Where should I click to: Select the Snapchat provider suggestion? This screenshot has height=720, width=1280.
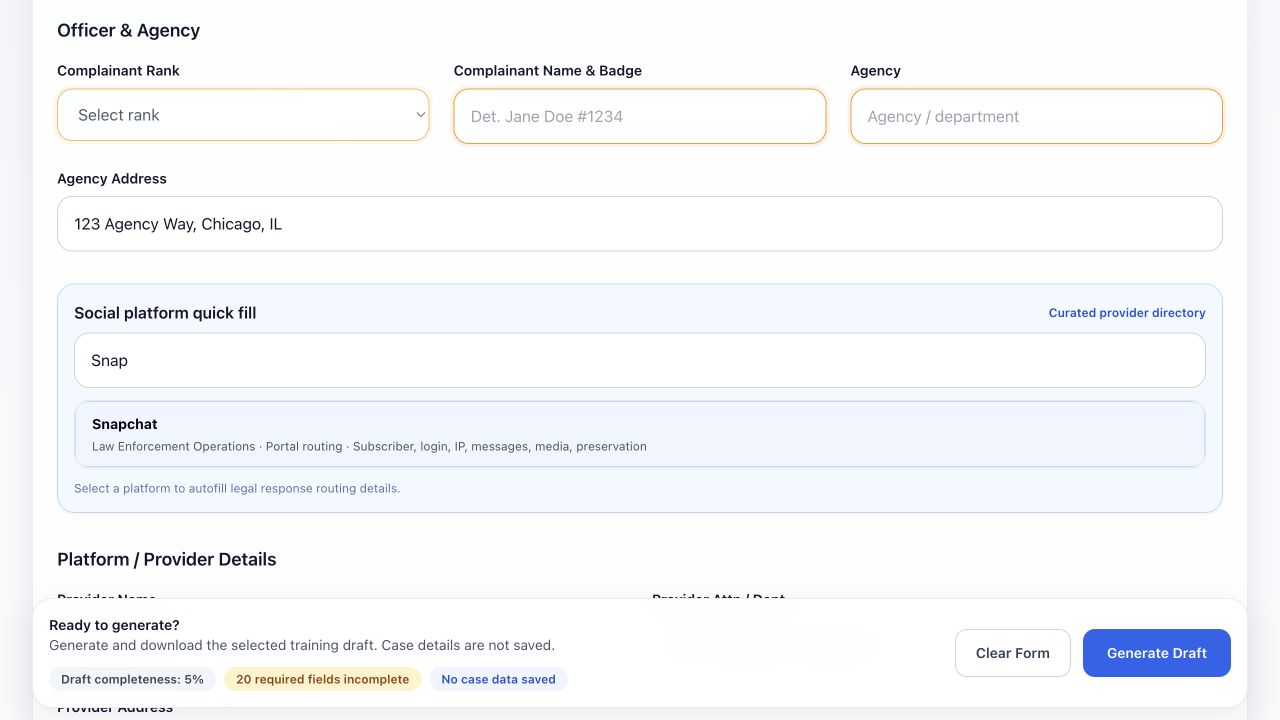[640, 434]
